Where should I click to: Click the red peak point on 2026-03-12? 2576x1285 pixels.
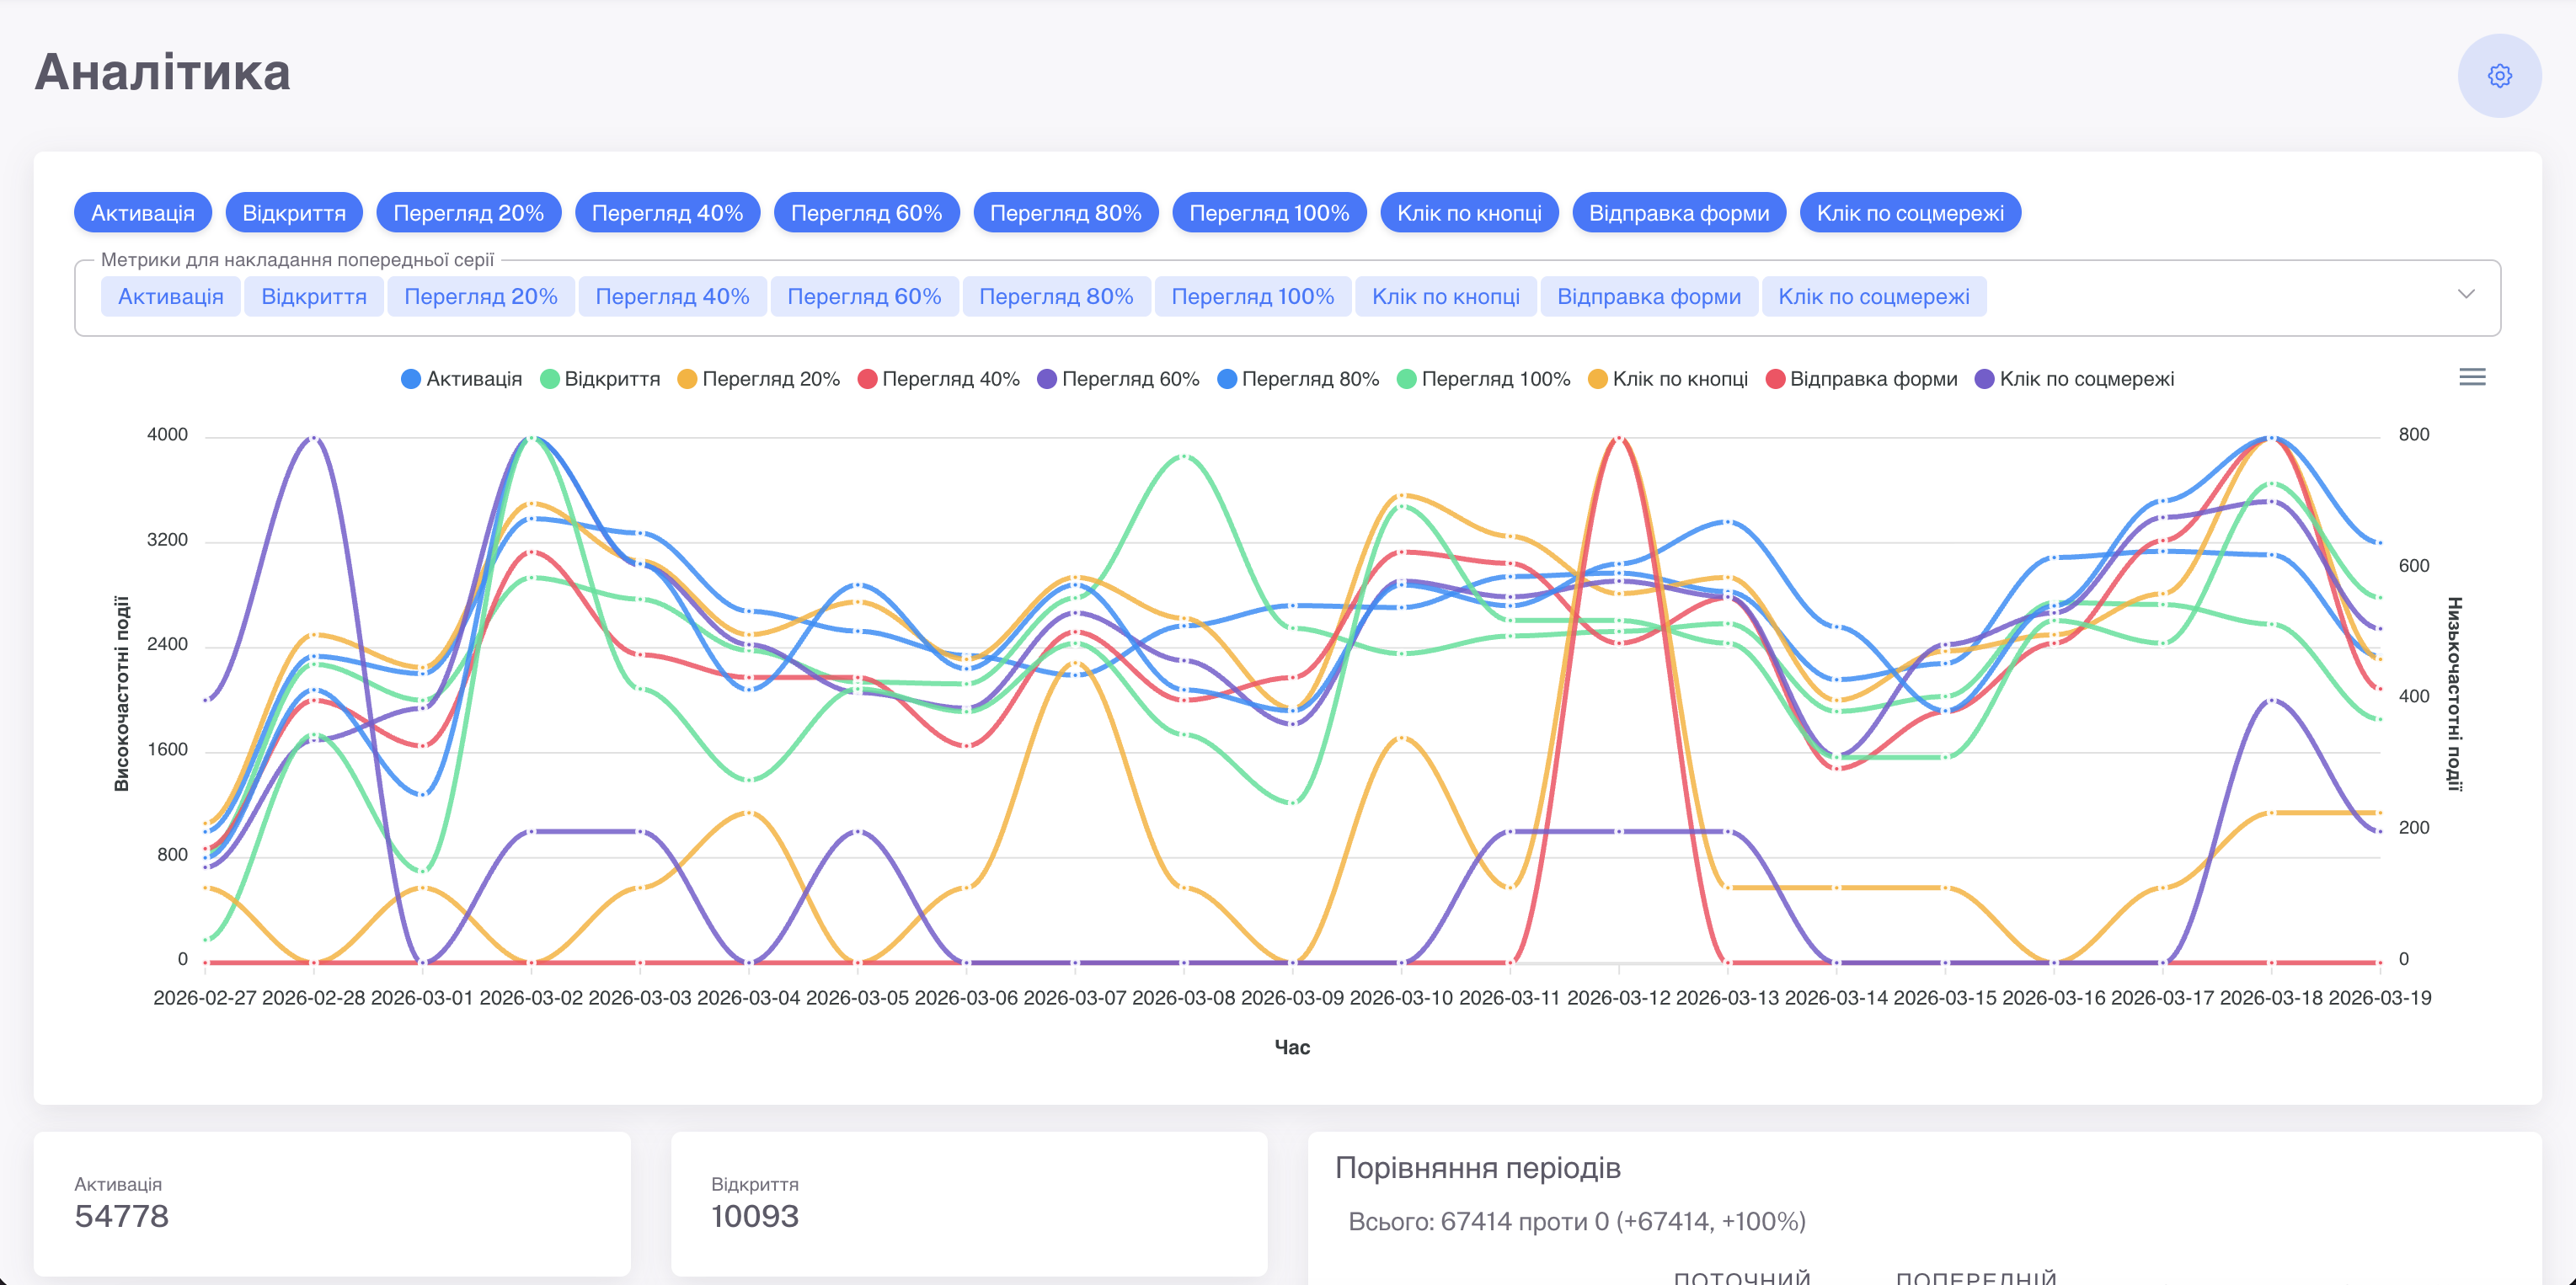1619,439
